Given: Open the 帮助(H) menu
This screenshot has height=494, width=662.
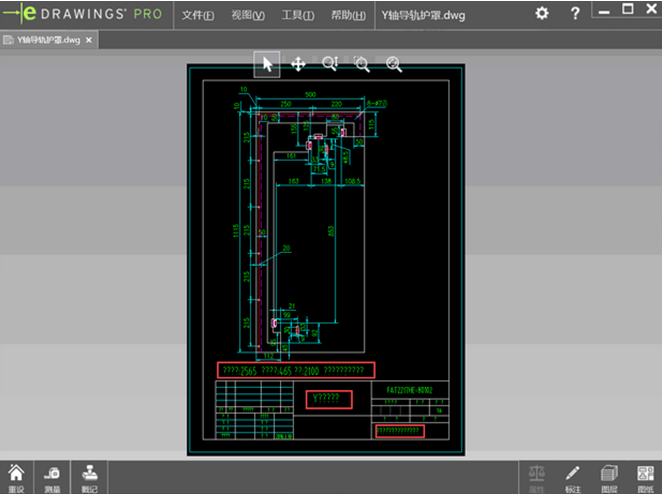Looking at the screenshot, I should [347, 16].
